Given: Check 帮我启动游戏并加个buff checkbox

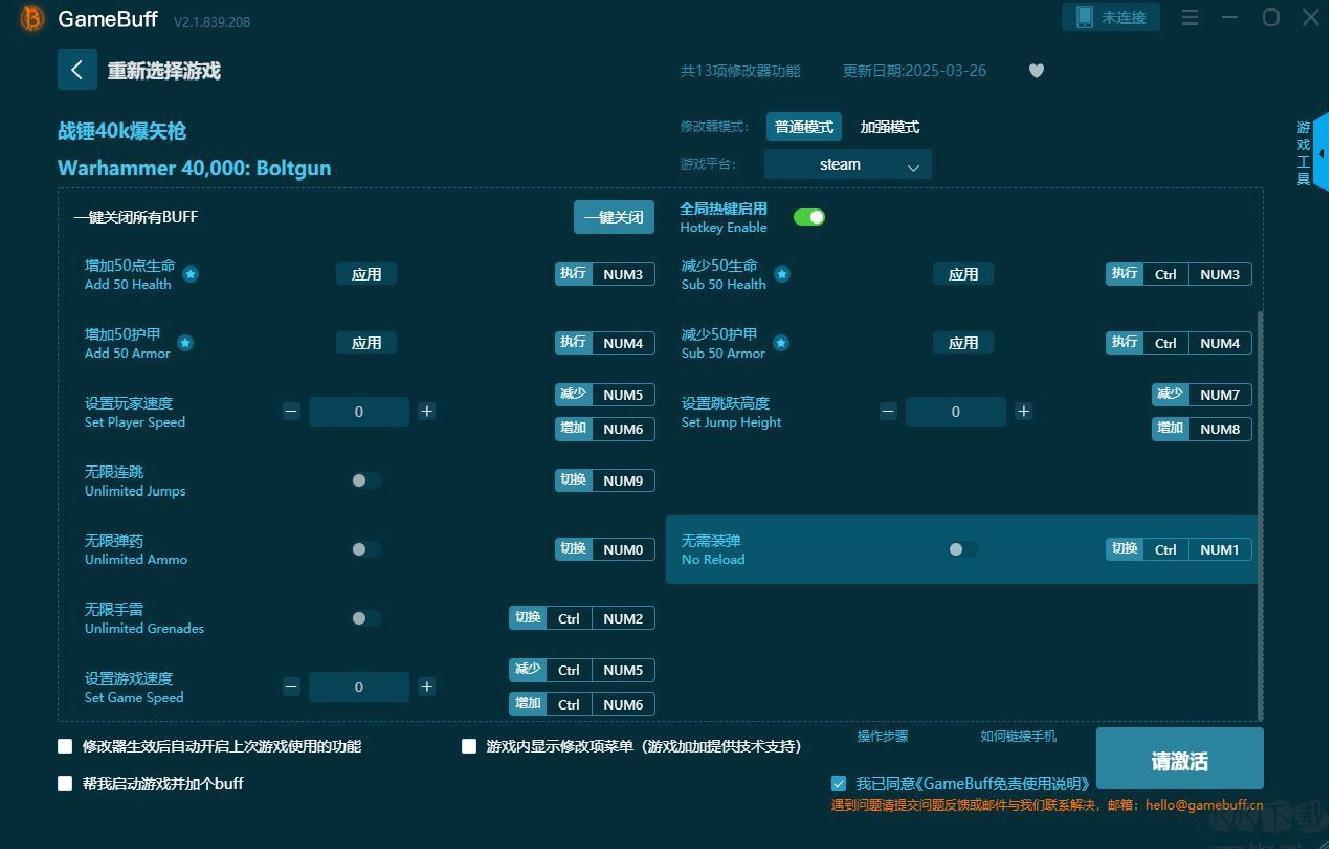Looking at the screenshot, I should pyautogui.click(x=65, y=783).
